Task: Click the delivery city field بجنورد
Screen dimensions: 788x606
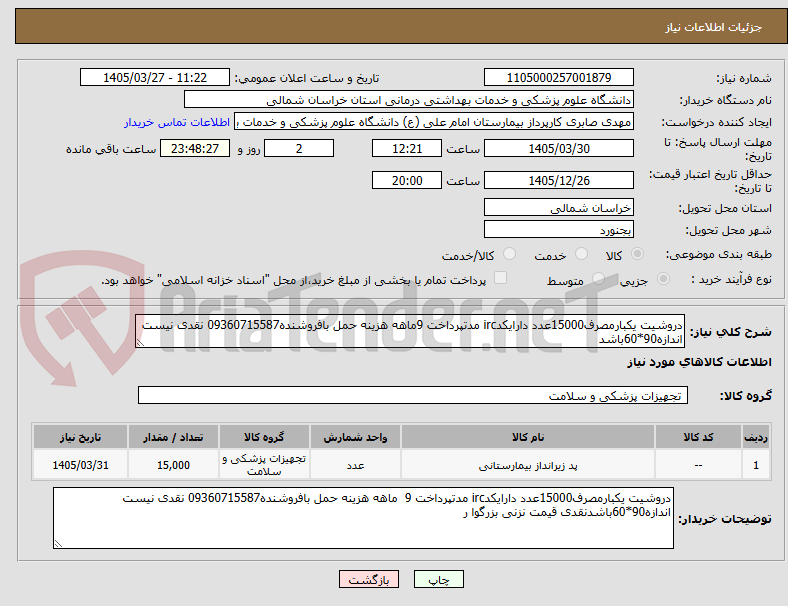Action: point(559,230)
